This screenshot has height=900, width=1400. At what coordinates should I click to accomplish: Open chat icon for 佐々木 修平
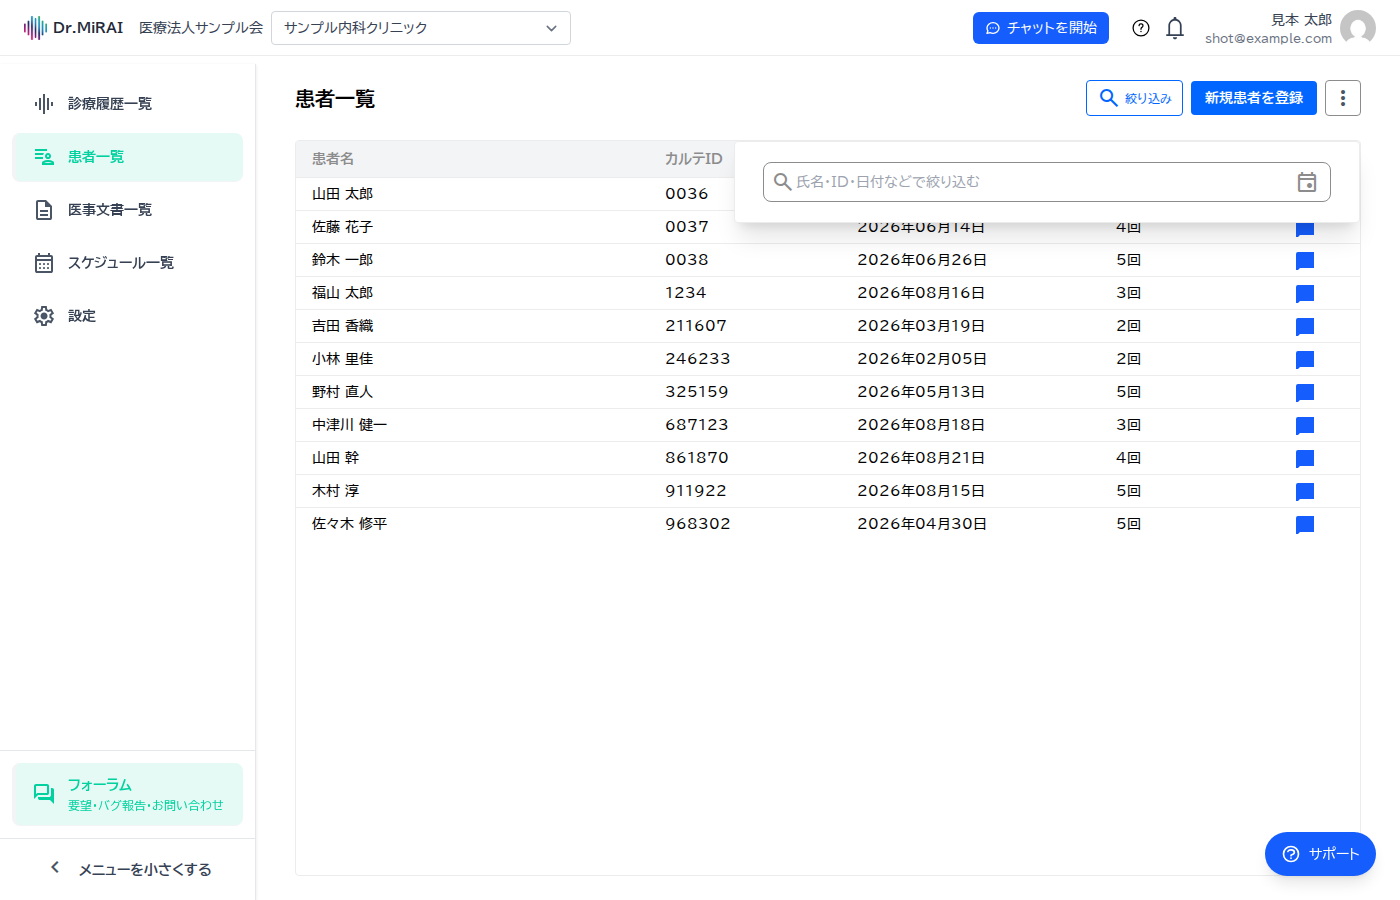pos(1305,525)
